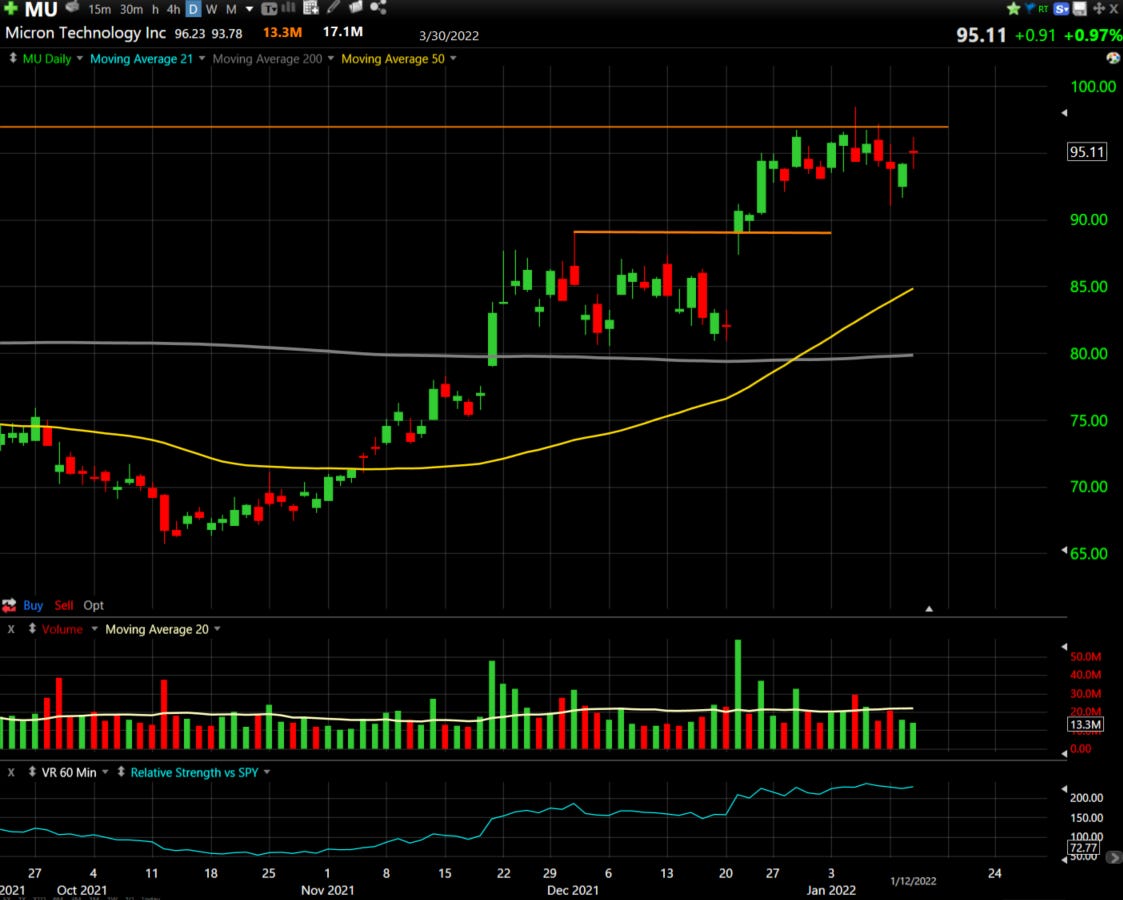
Task: Switch to the 30m timeframe
Action: (131, 9)
